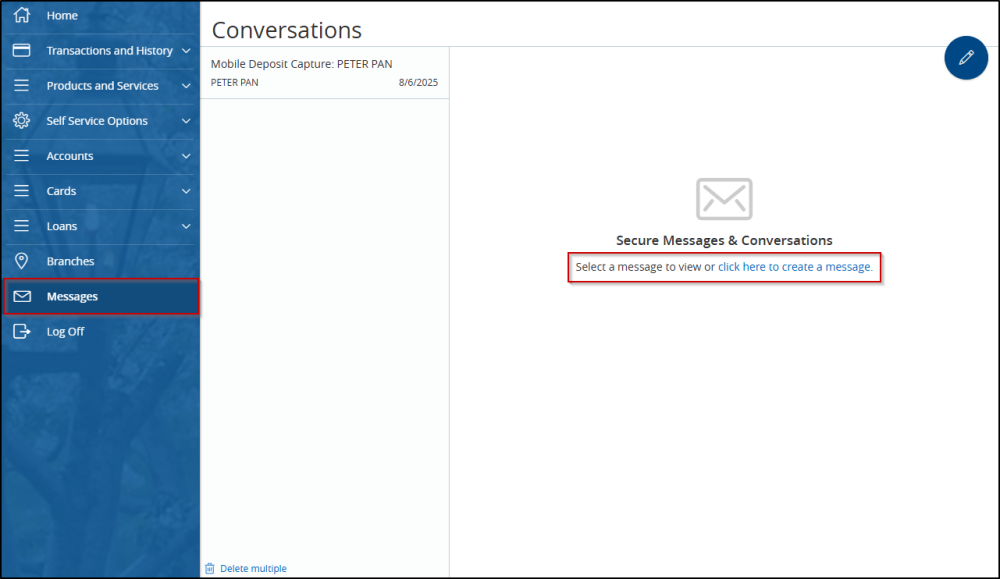
Task: Open the compose message pencil button
Action: 965,58
